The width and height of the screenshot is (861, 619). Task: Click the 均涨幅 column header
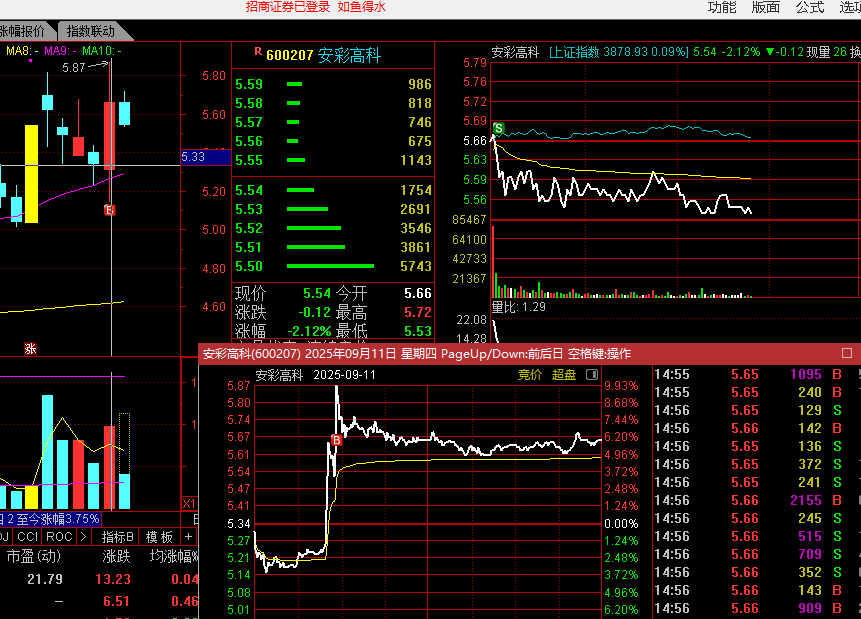tap(174, 556)
